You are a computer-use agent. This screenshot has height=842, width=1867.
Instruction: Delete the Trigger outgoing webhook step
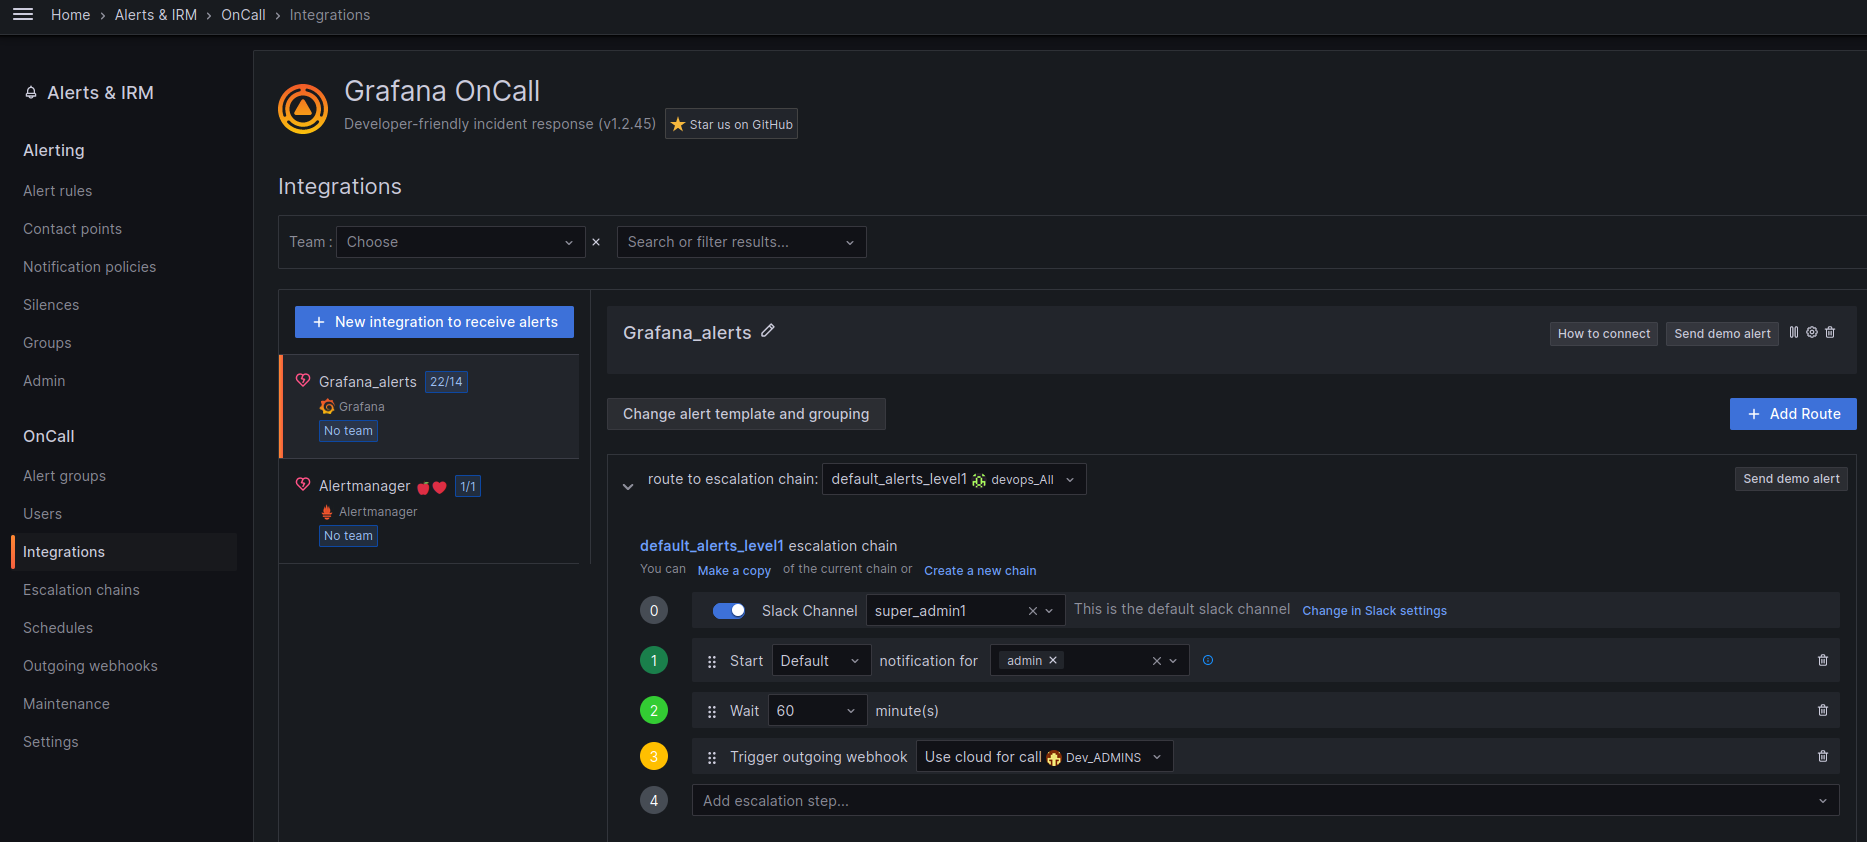[x=1823, y=756]
